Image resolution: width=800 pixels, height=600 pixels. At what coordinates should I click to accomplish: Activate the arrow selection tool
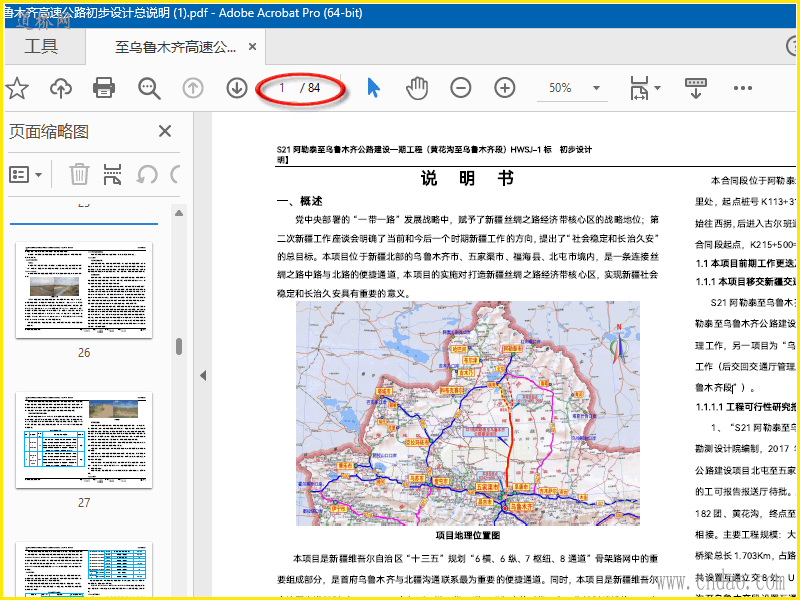click(x=373, y=88)
